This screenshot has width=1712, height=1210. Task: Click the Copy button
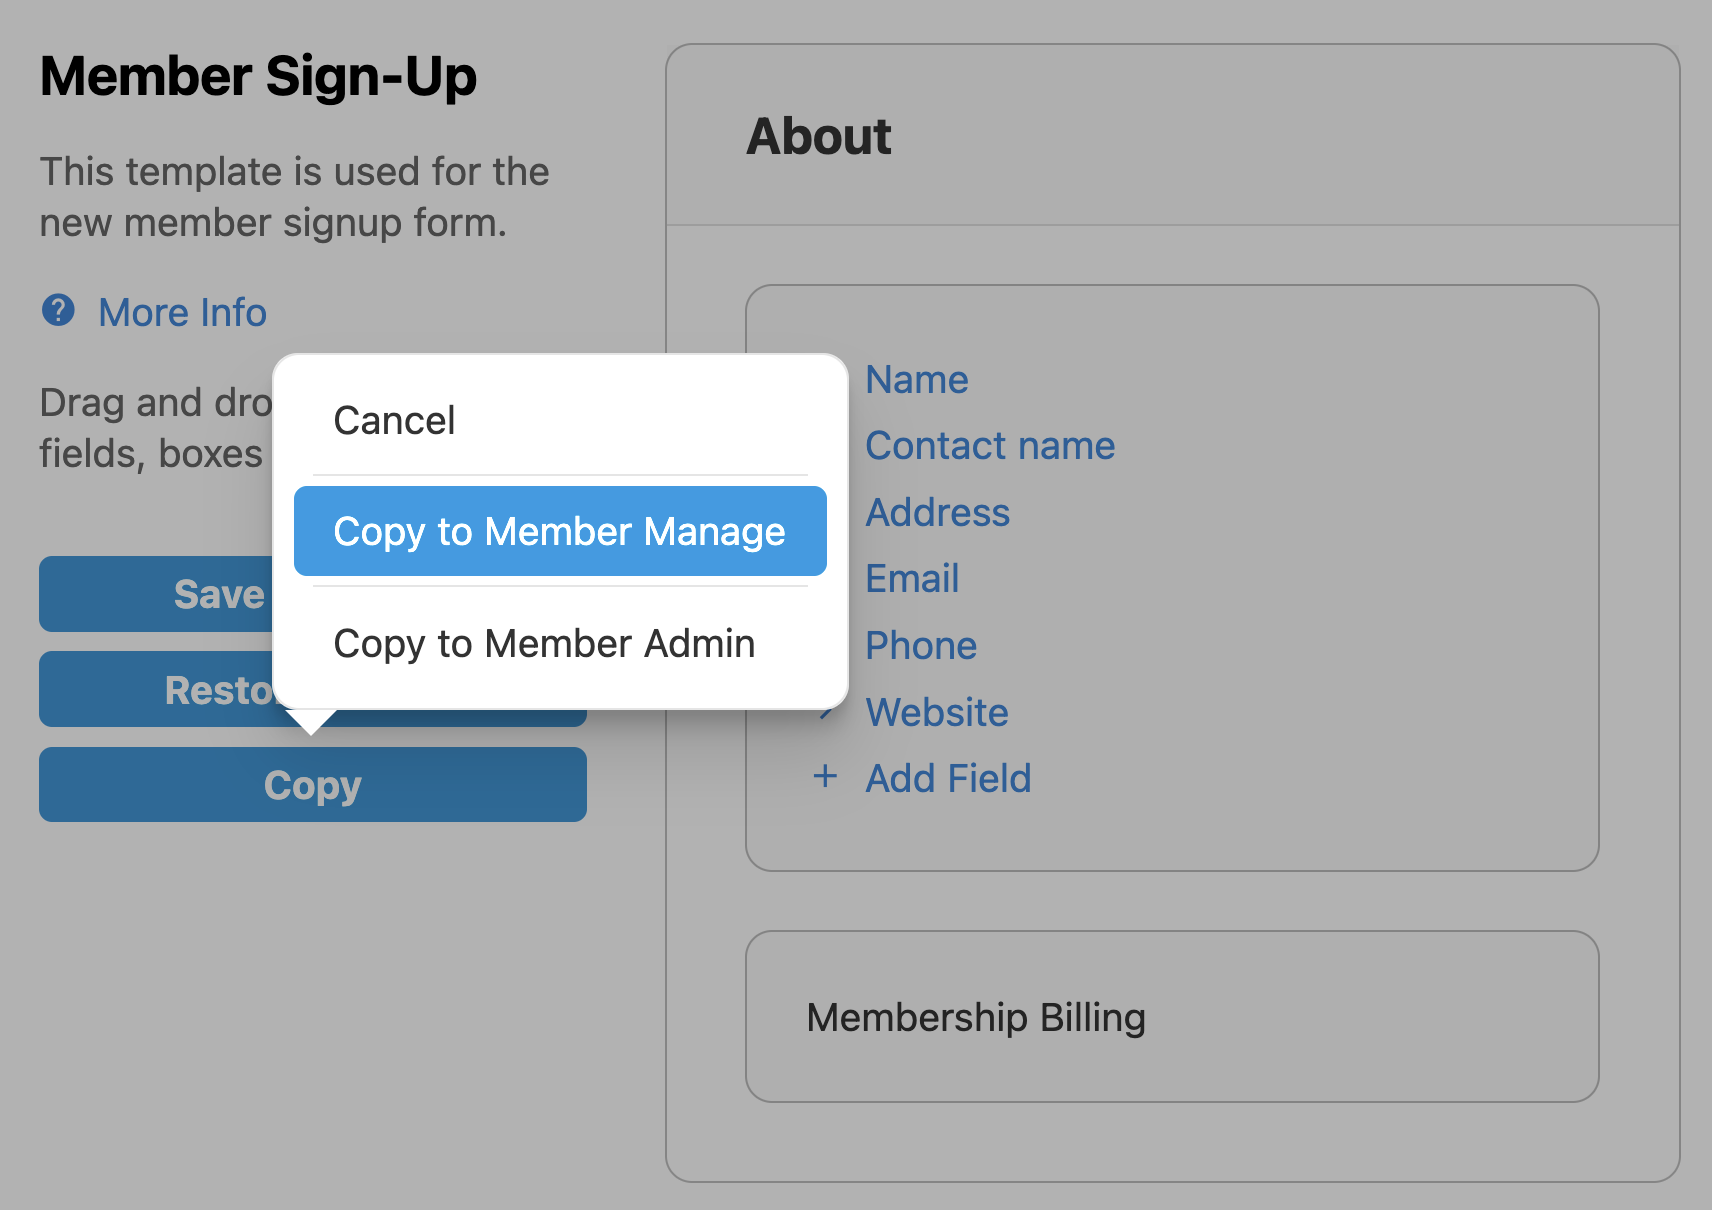click(x=312, y=785)
